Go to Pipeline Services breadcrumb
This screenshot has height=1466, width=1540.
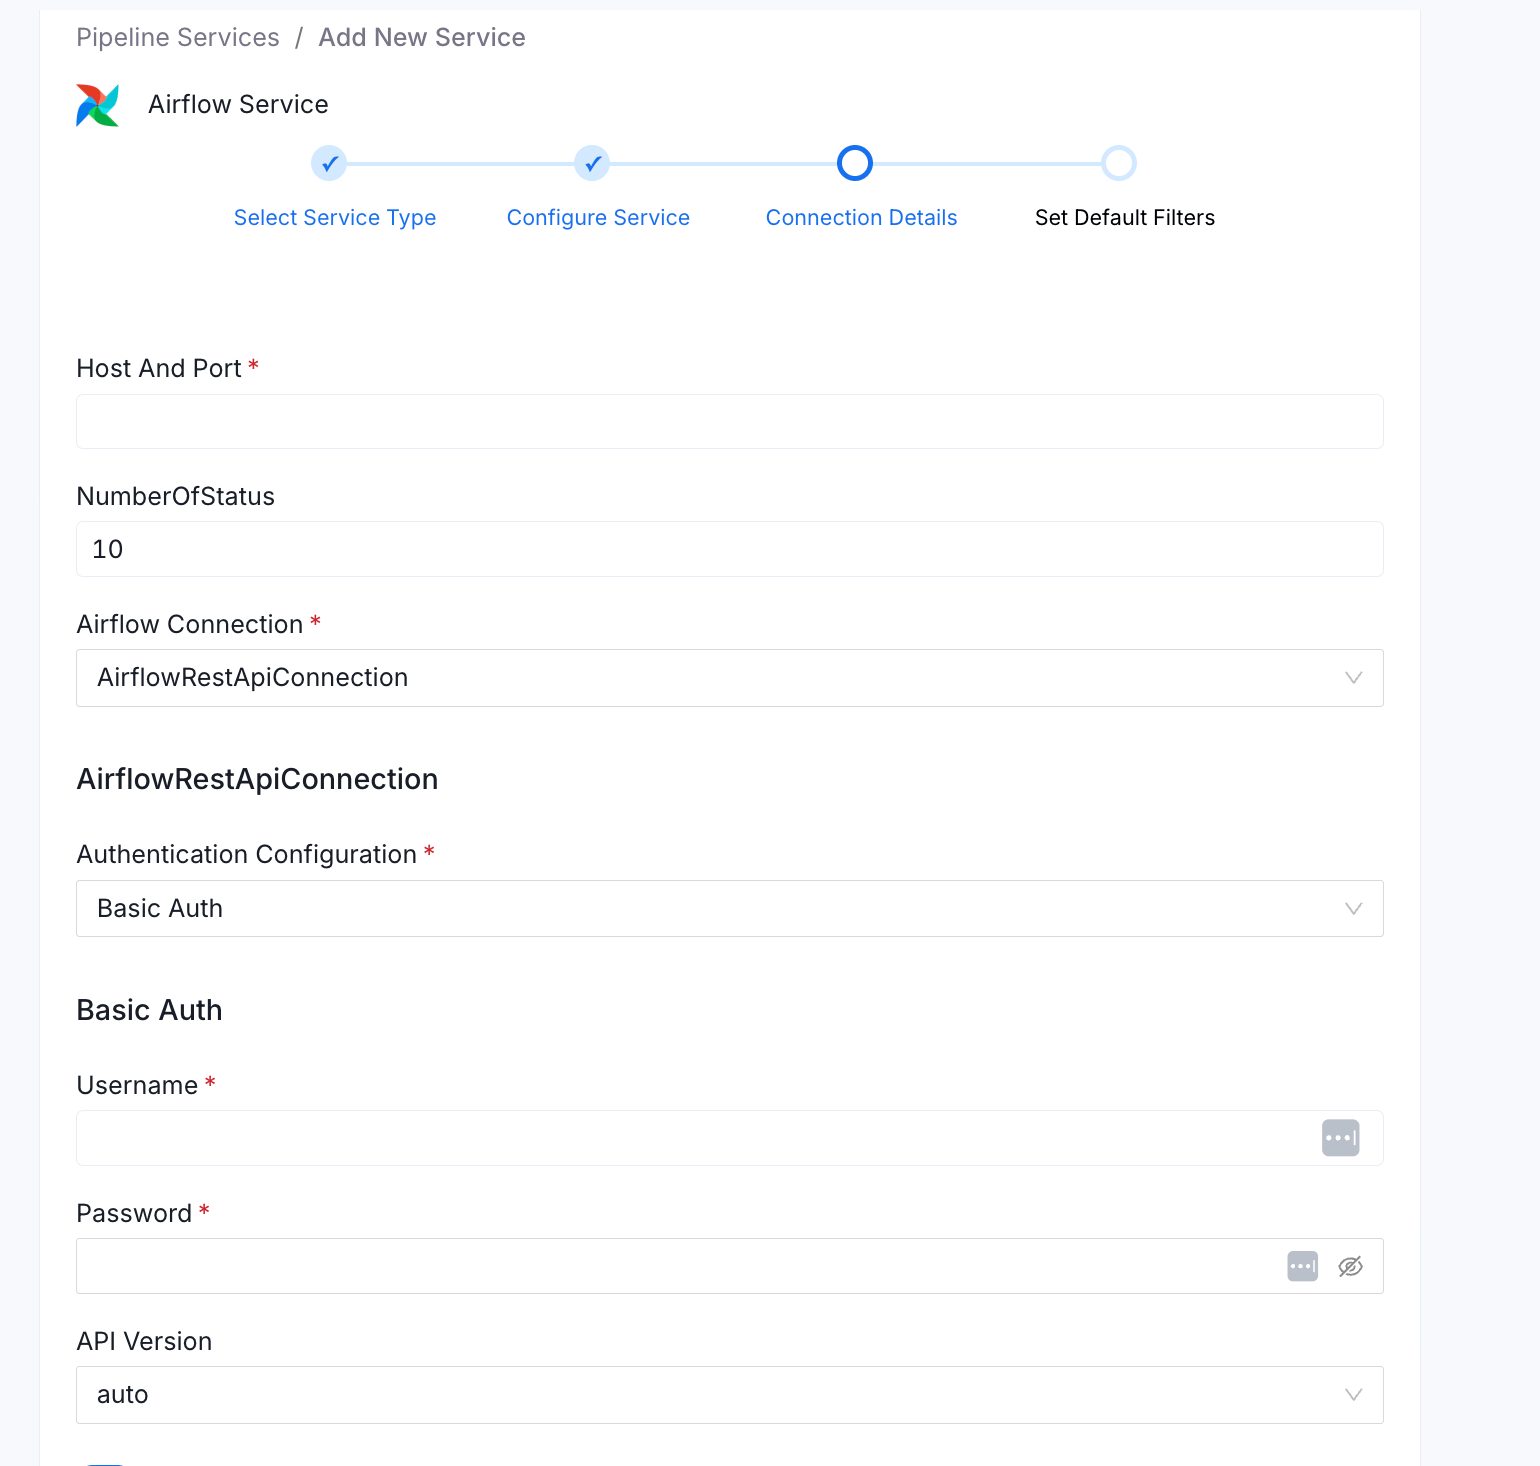pyautogui.click(x=178, y=37)
